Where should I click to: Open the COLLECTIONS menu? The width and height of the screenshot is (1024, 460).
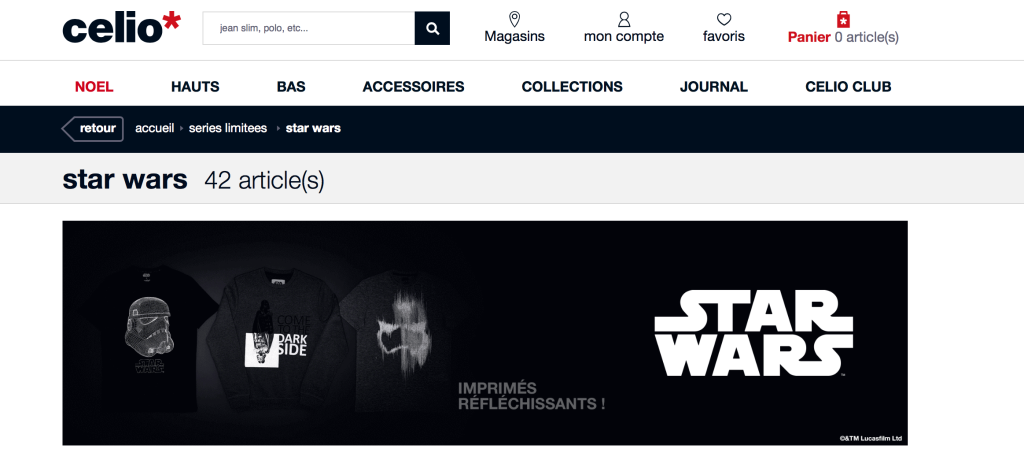(x=572, y=87)
